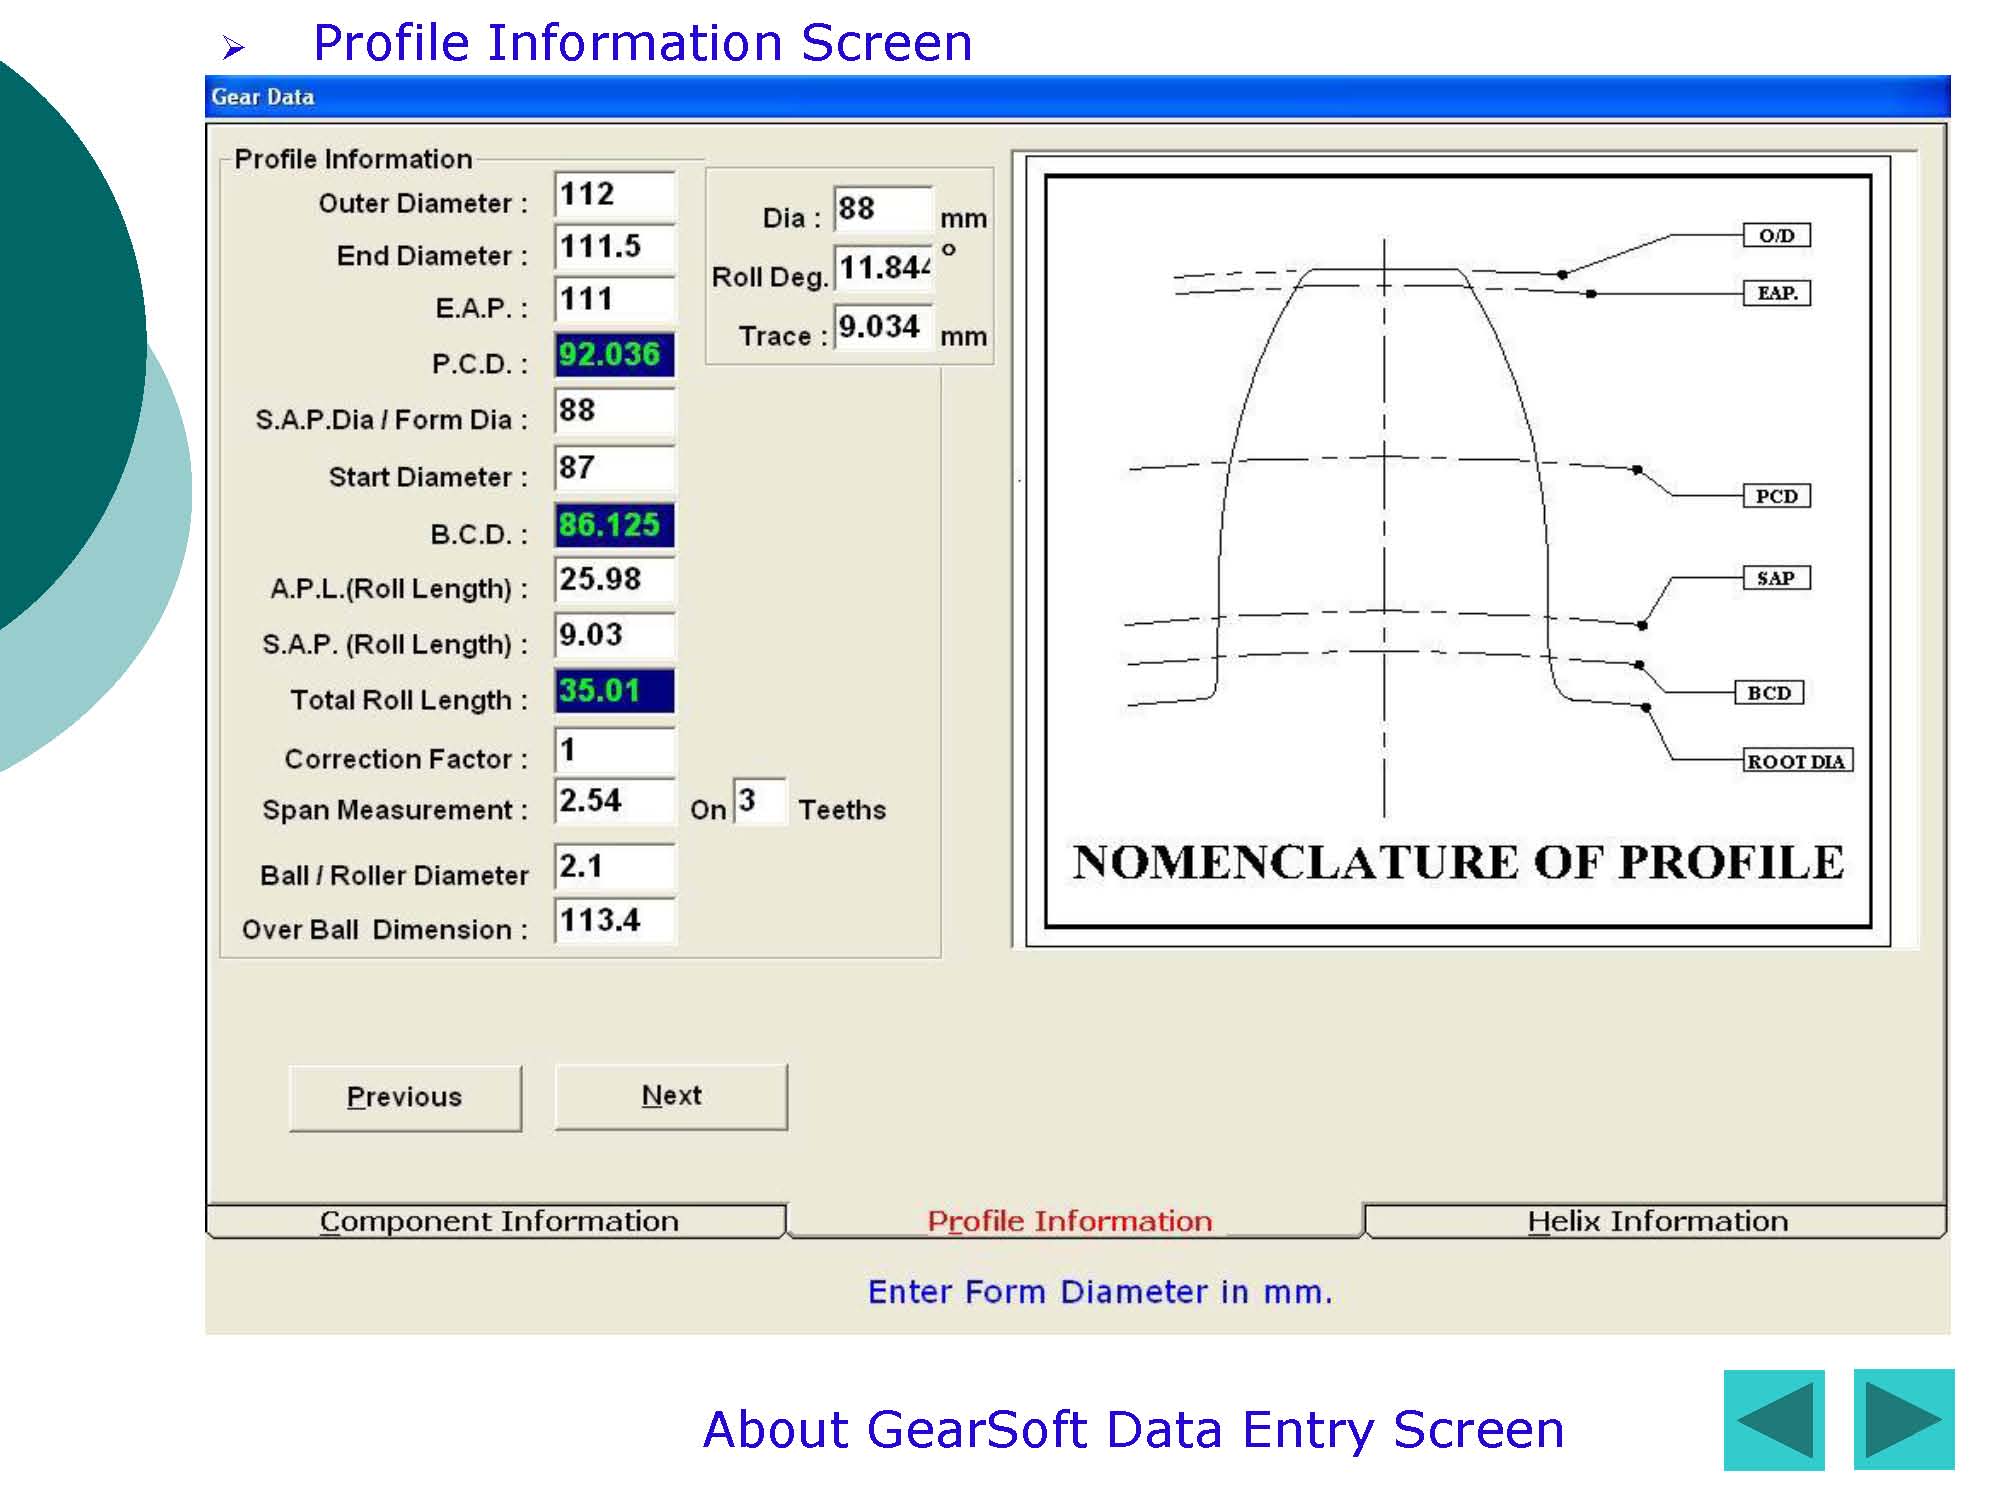
Task: Click the Roll Deg. field 11.84
Action: (x=884, y=268)
